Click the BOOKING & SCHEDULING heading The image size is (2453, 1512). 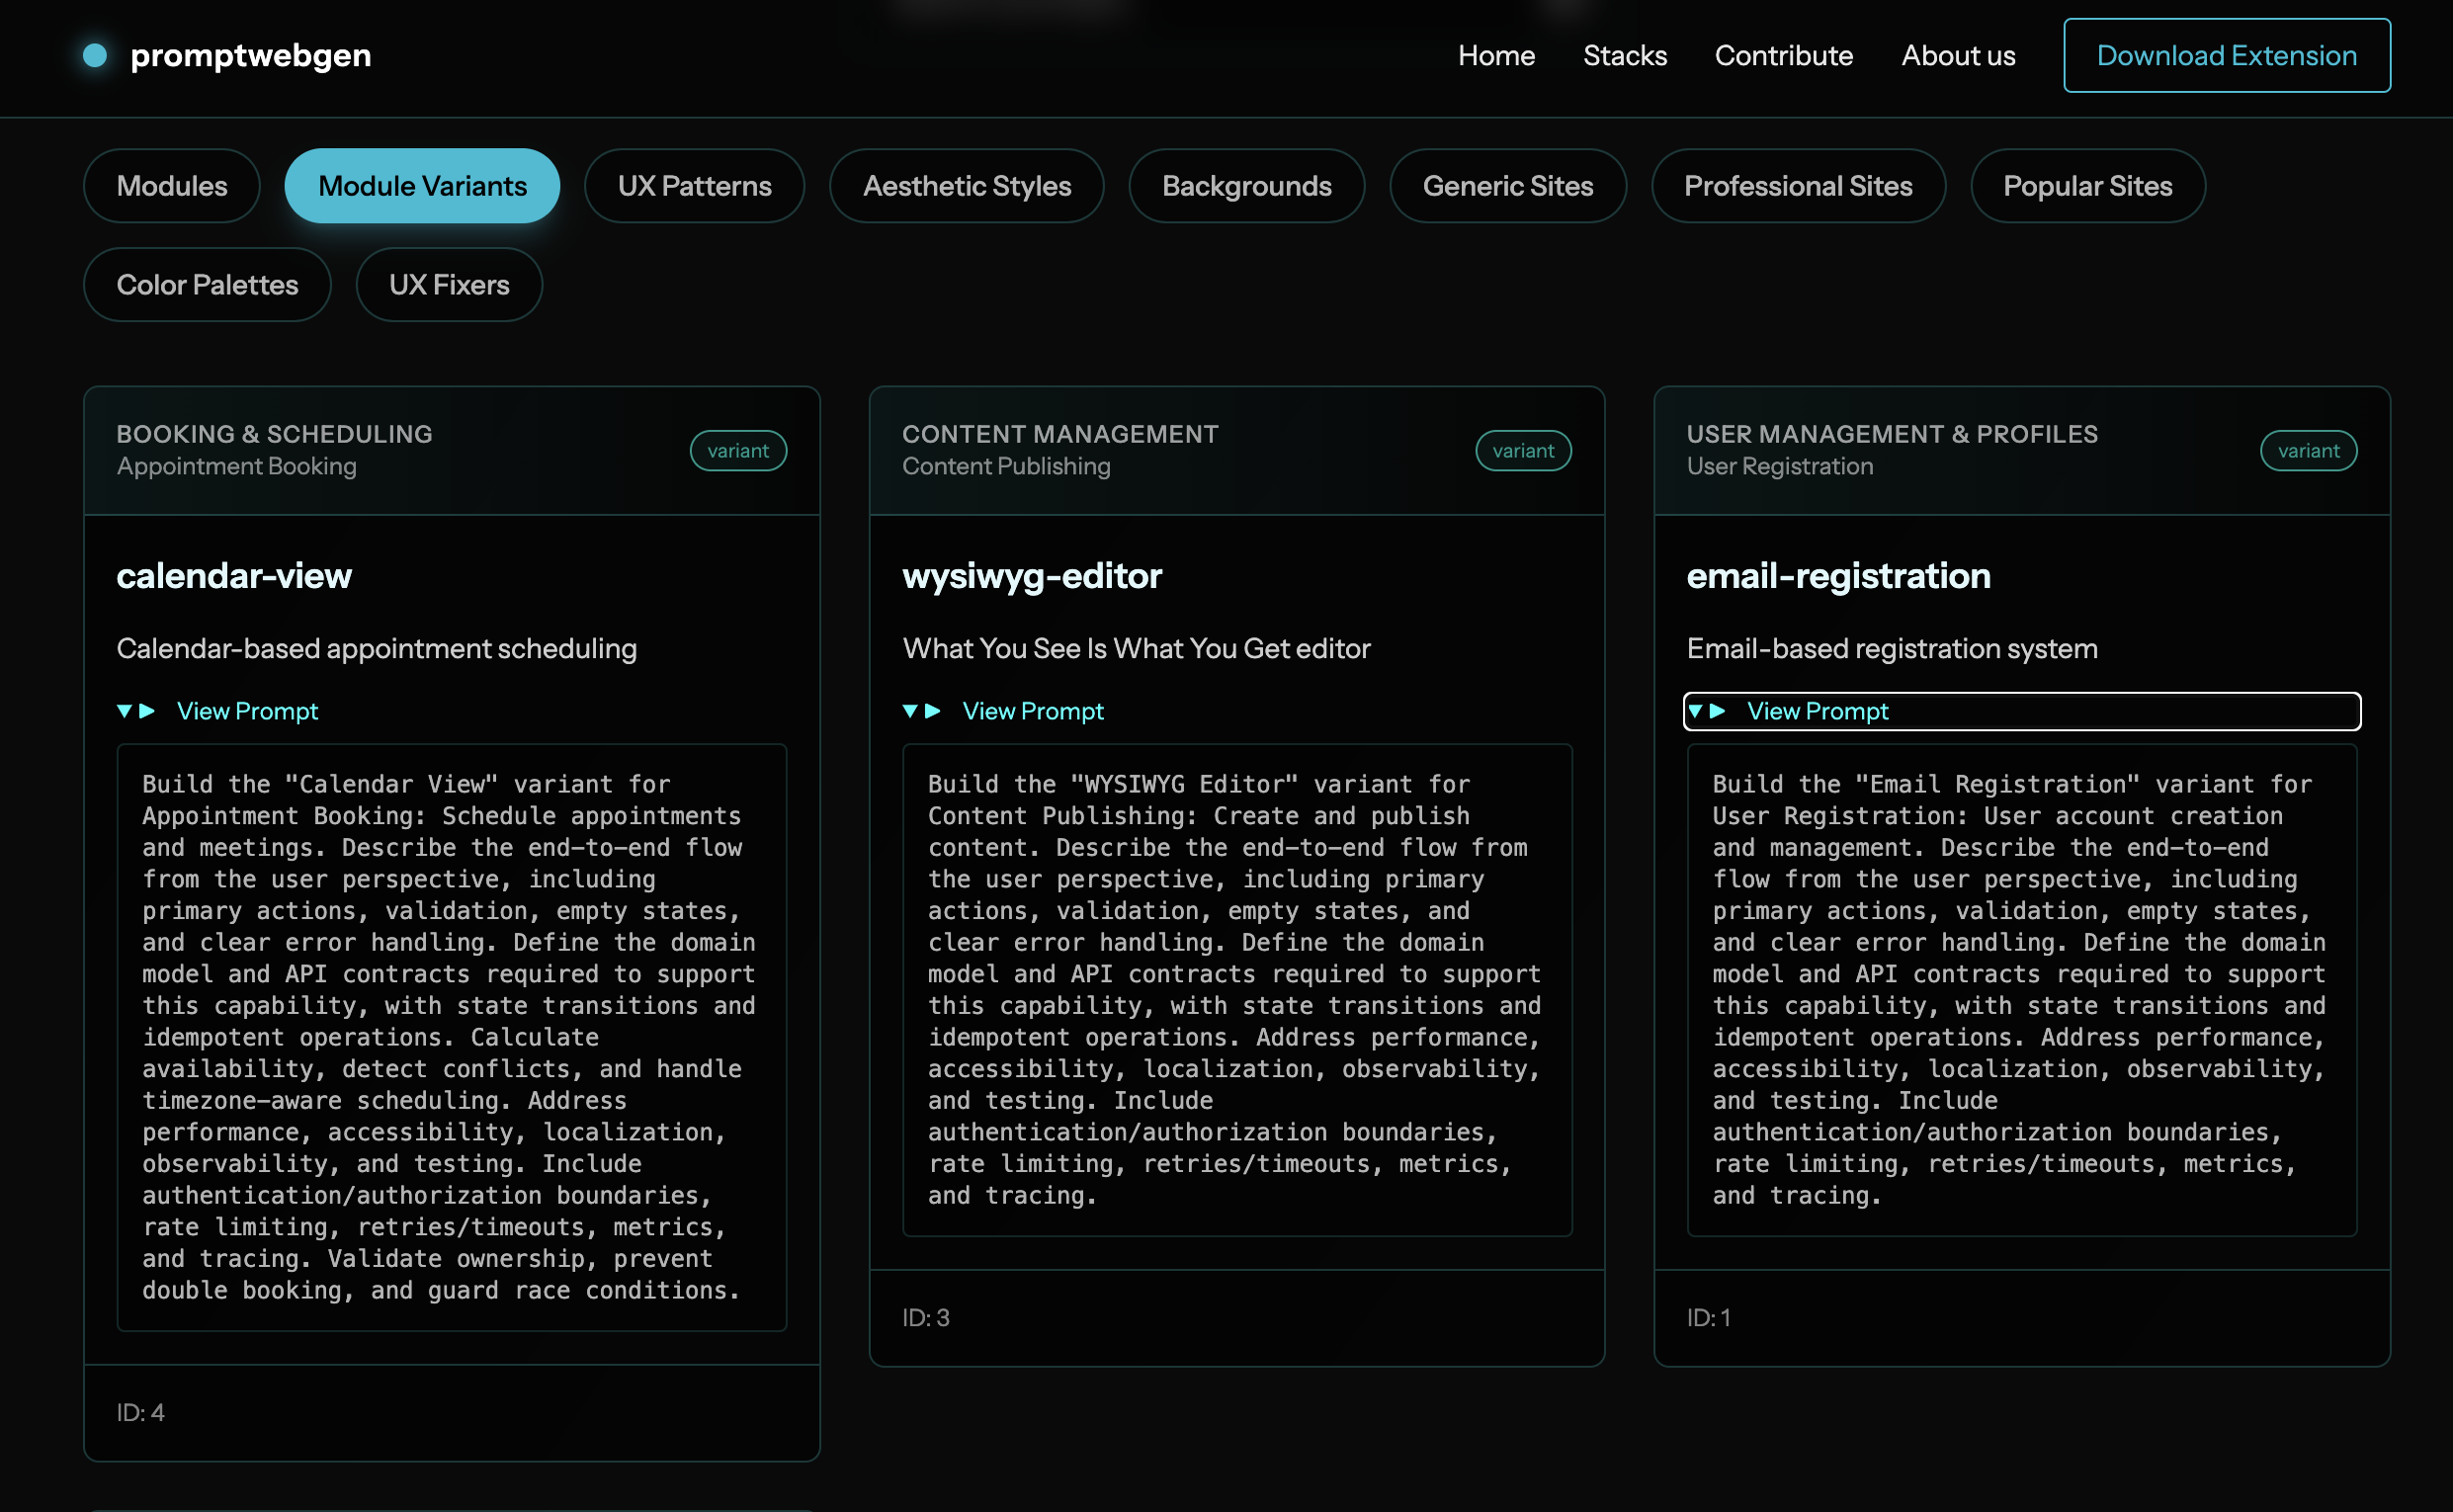coord(274,434)
